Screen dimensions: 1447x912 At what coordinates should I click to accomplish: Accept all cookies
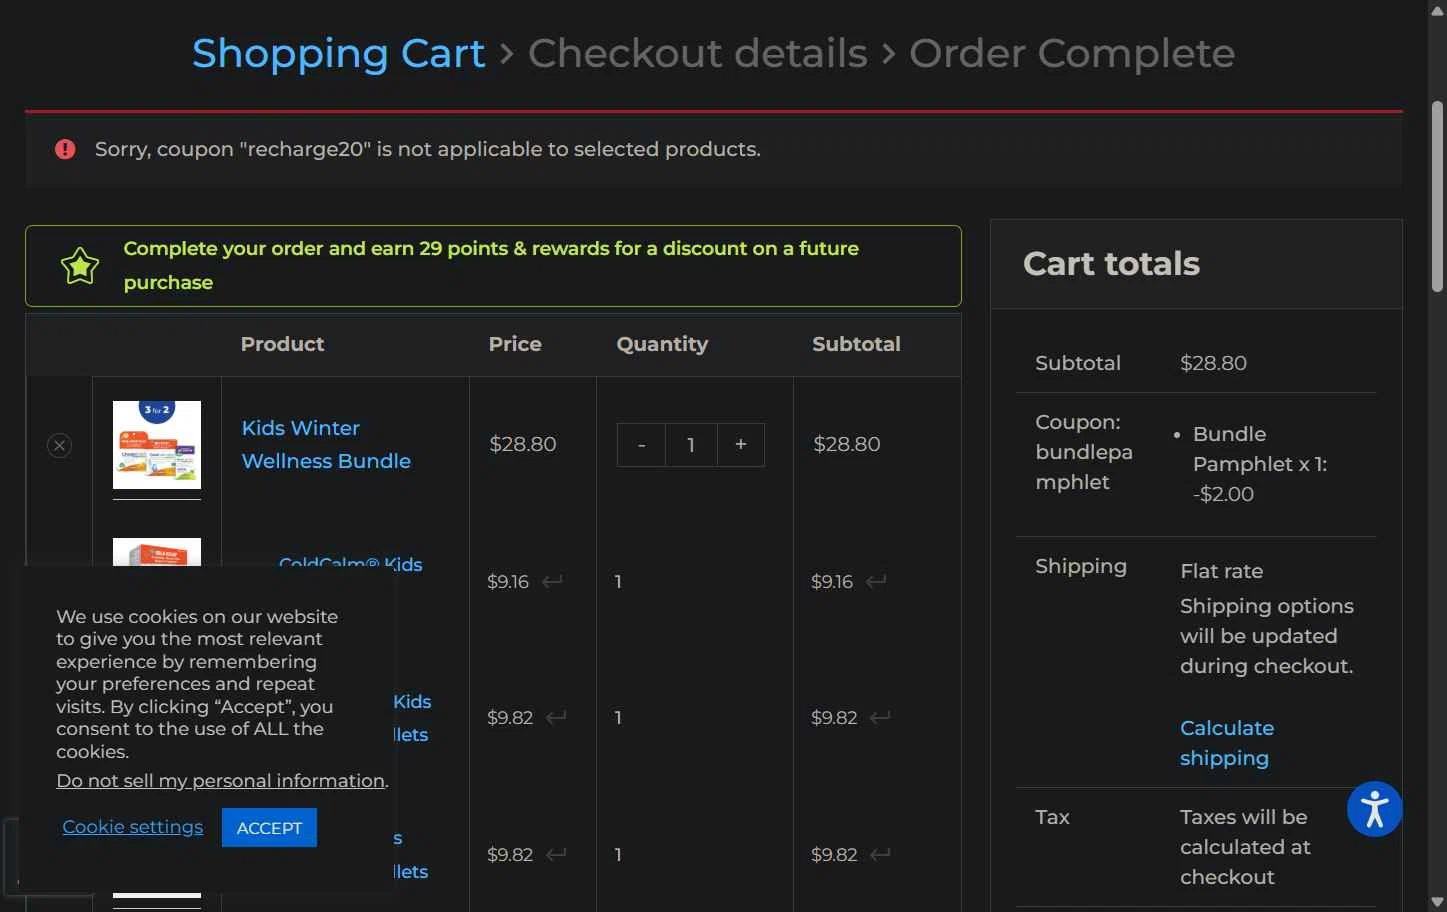[269, 828]
